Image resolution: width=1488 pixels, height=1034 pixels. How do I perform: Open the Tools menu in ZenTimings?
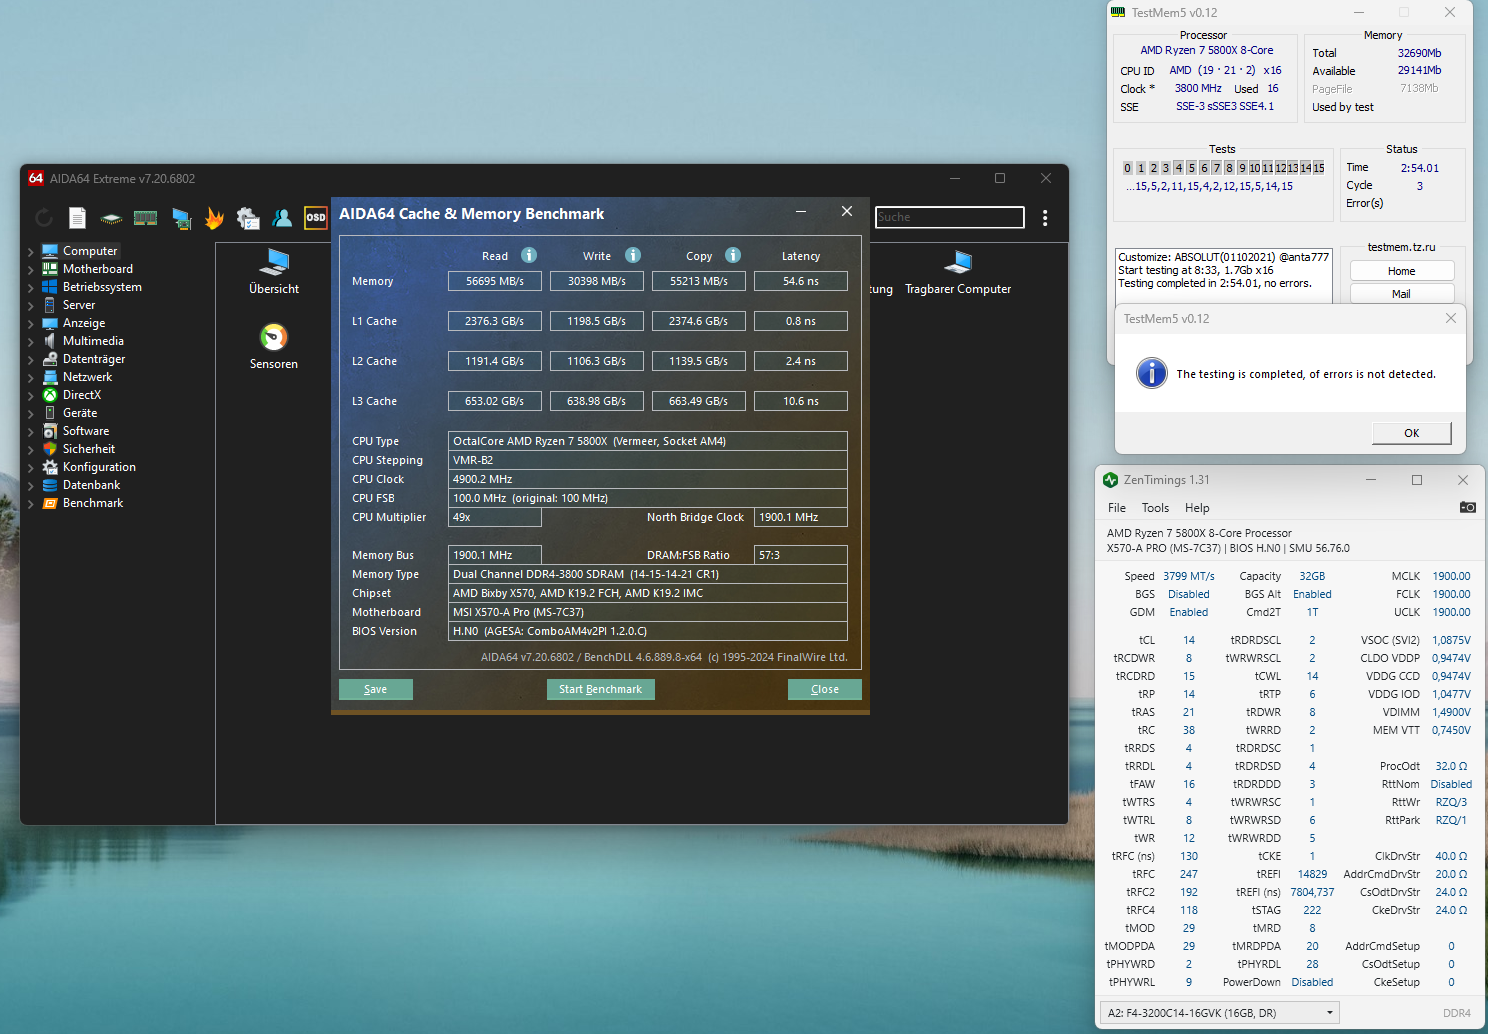pos(1155,508)
